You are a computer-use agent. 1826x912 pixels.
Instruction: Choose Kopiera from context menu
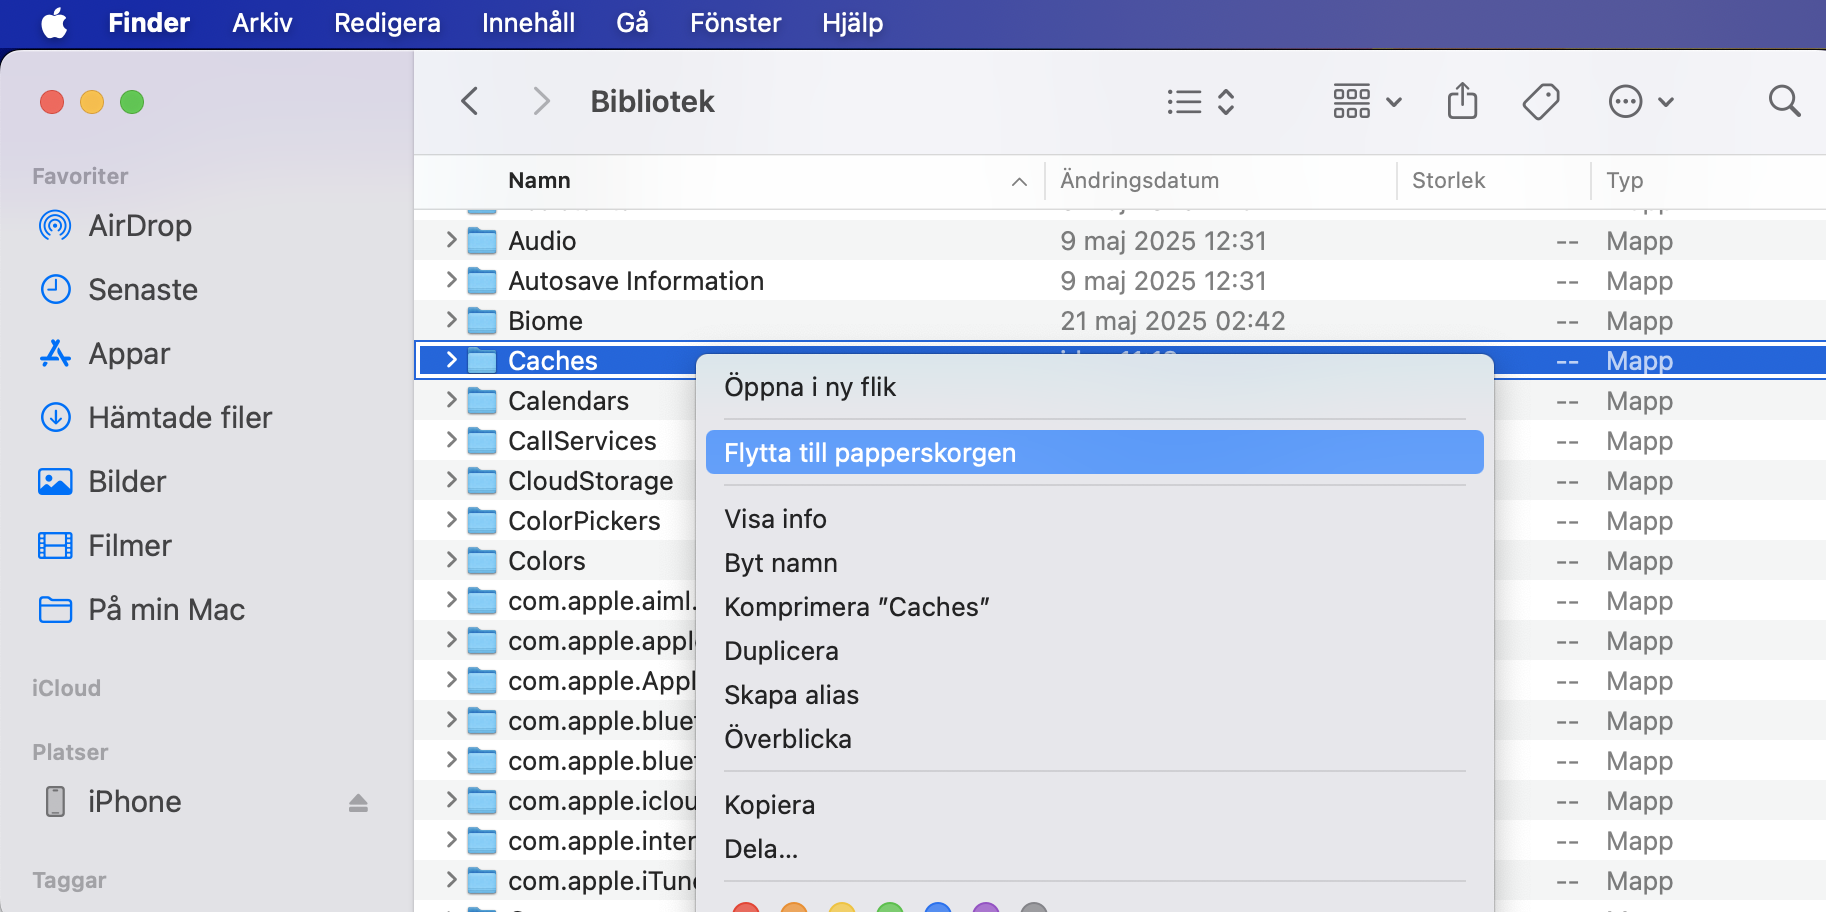pyautogui.click(x=1094, y=805)
